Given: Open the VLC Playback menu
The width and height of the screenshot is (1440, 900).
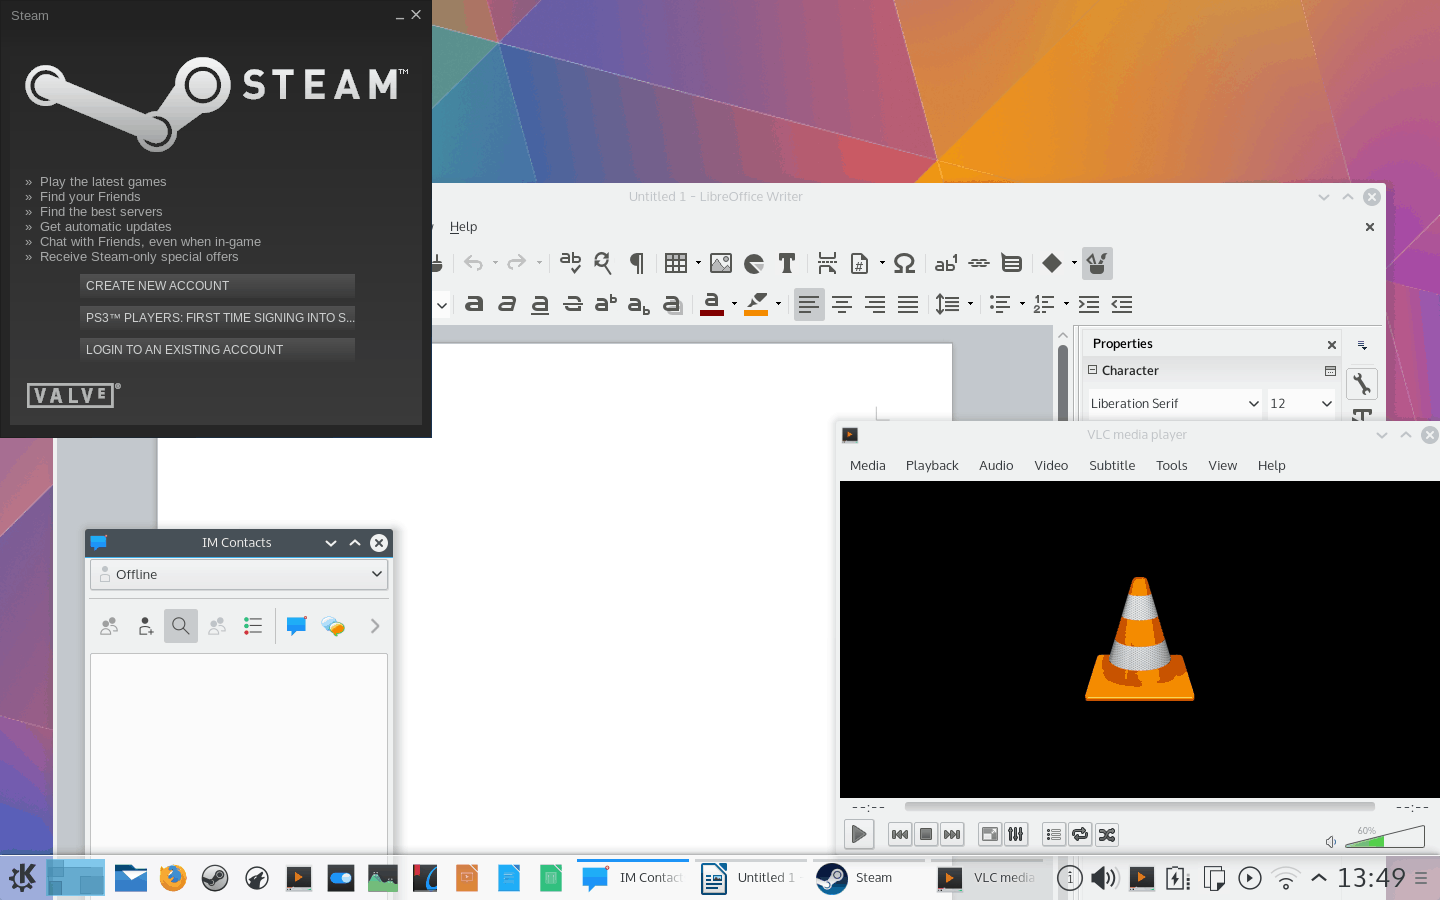Looking at the screenshot, I should pyautogui.click(x=932, y=466).
